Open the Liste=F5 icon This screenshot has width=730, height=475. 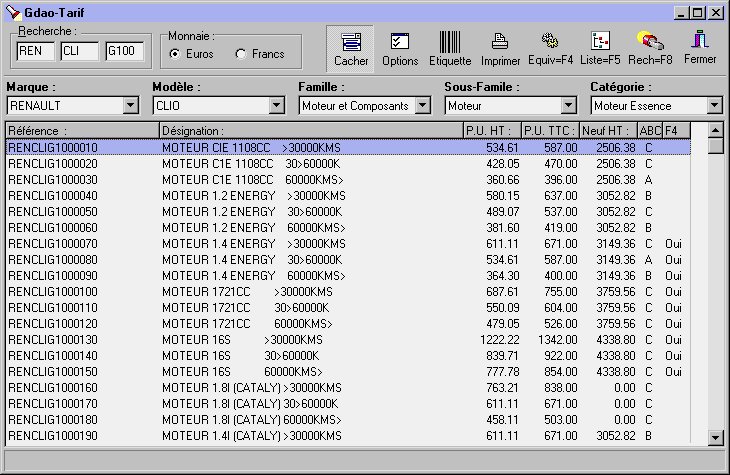(x=600, y=49)
